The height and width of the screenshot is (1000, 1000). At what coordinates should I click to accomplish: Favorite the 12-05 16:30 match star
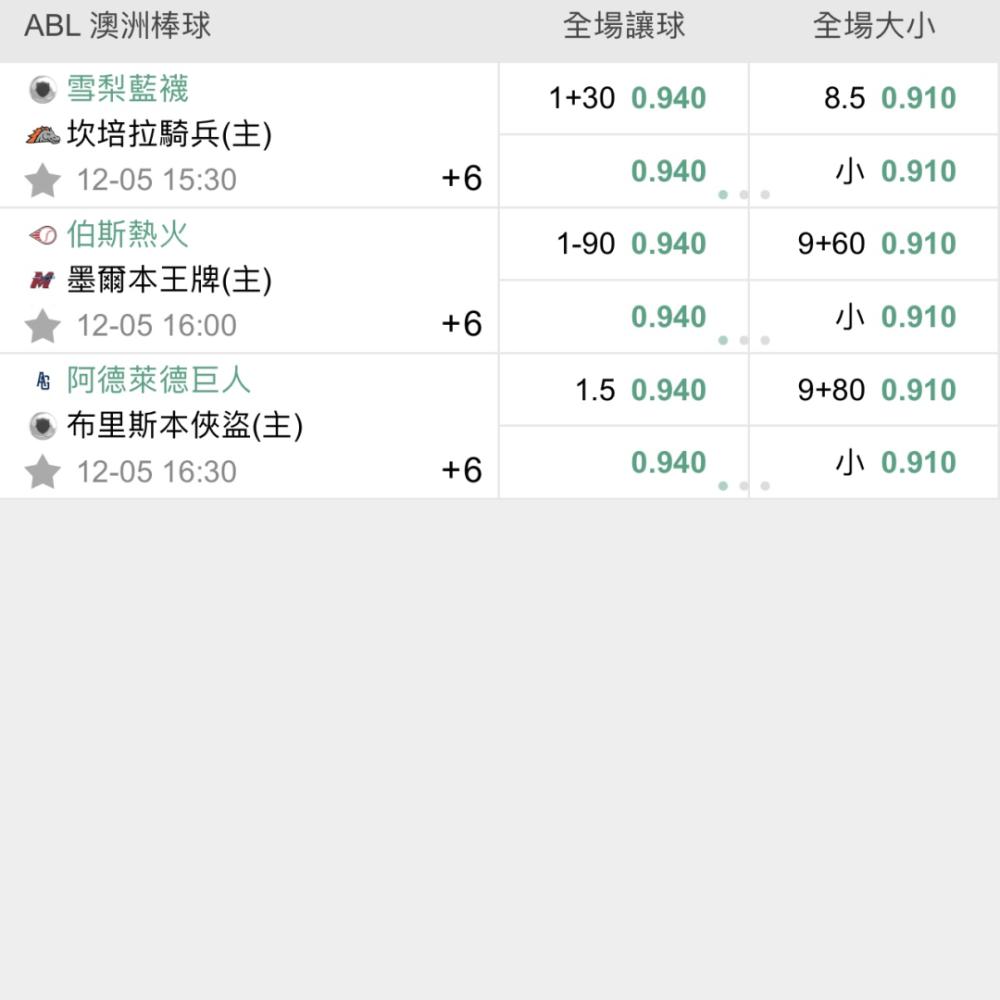[x=43, y=472]
